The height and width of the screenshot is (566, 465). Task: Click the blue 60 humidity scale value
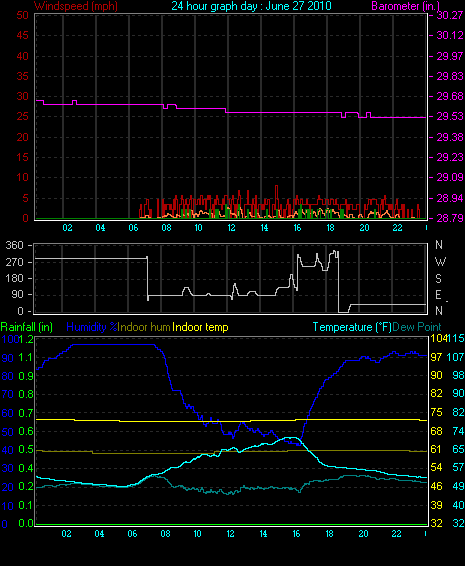click(x=8, y=413)
